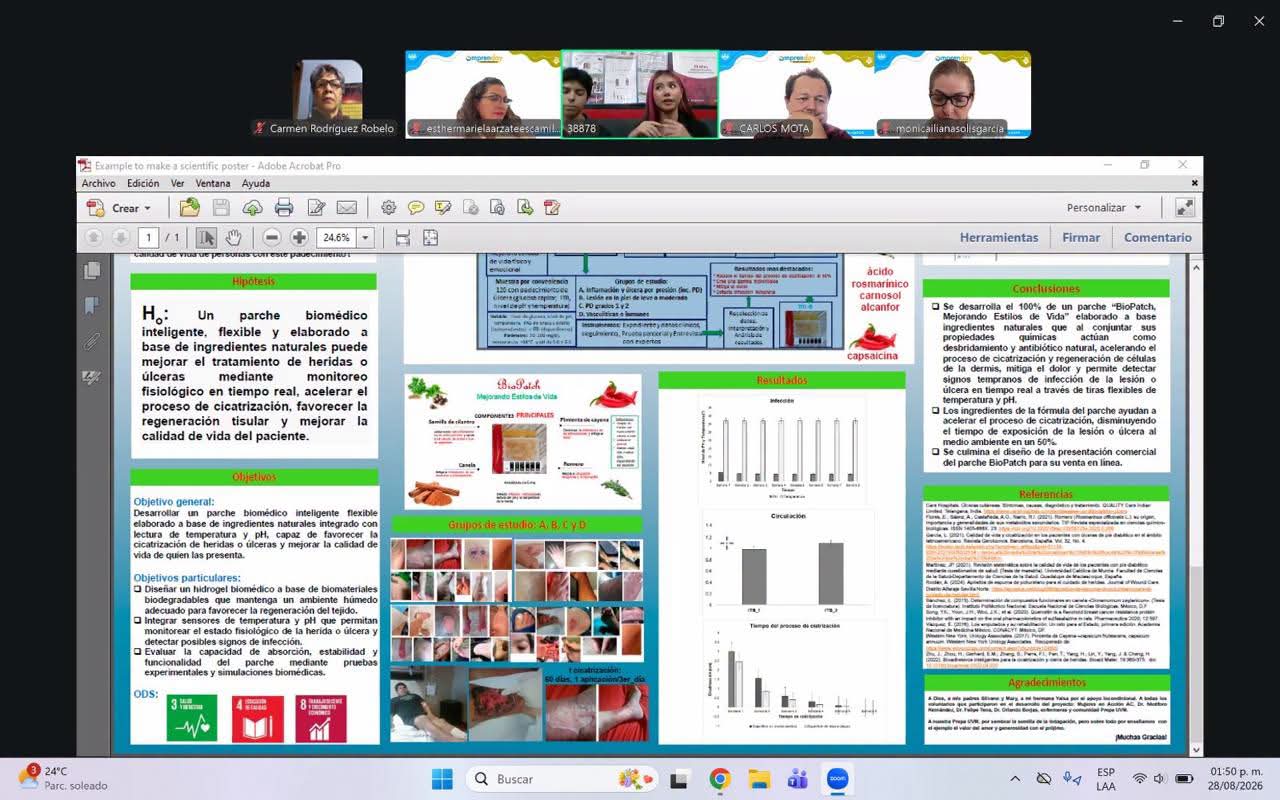
Task: Open Google Chrome from the taskbar
Action: click(720, 779)
